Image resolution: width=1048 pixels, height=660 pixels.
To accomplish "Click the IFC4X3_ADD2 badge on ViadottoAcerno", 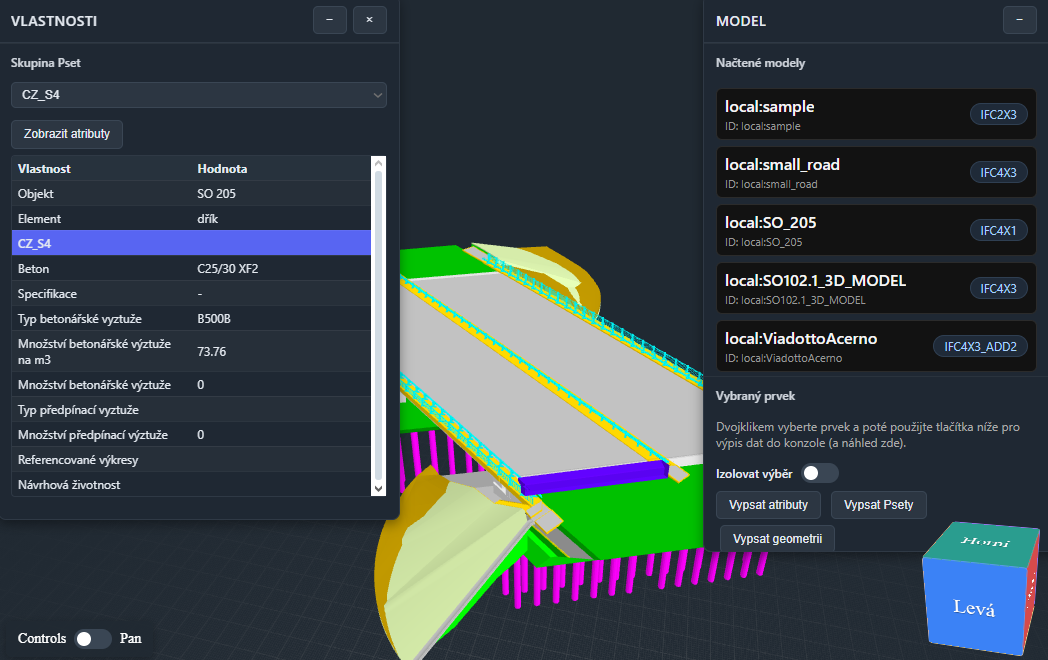I will (979, 346).
